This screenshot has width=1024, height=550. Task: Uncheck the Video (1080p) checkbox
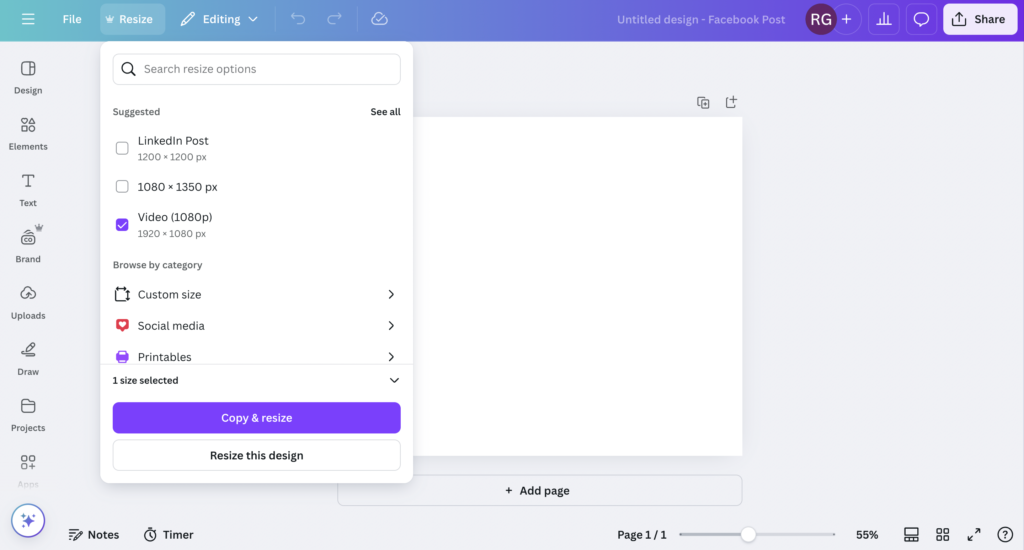pos(122,225)
